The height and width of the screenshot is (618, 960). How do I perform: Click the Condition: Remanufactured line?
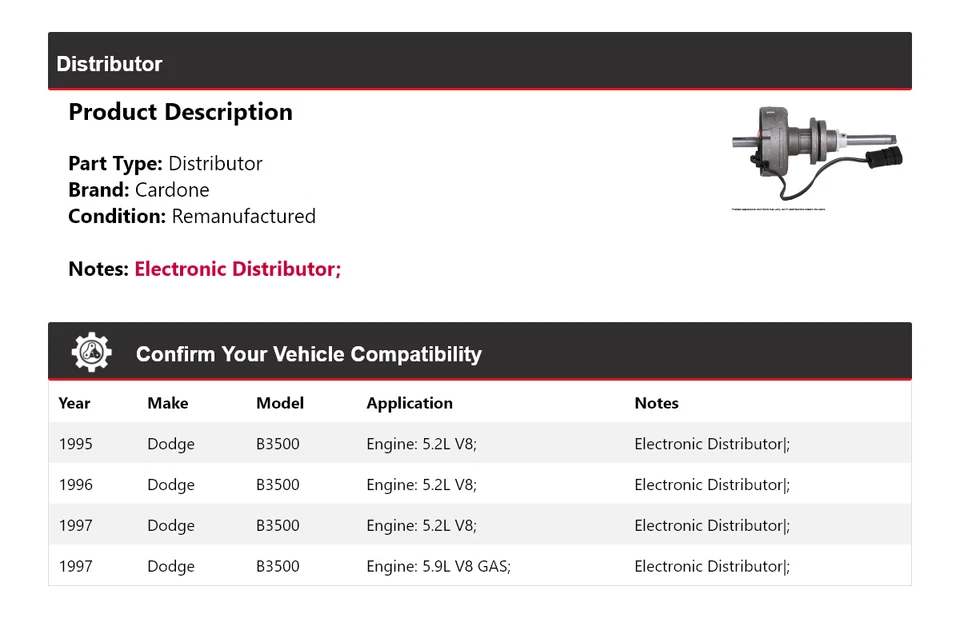click(x=192, y=216)
